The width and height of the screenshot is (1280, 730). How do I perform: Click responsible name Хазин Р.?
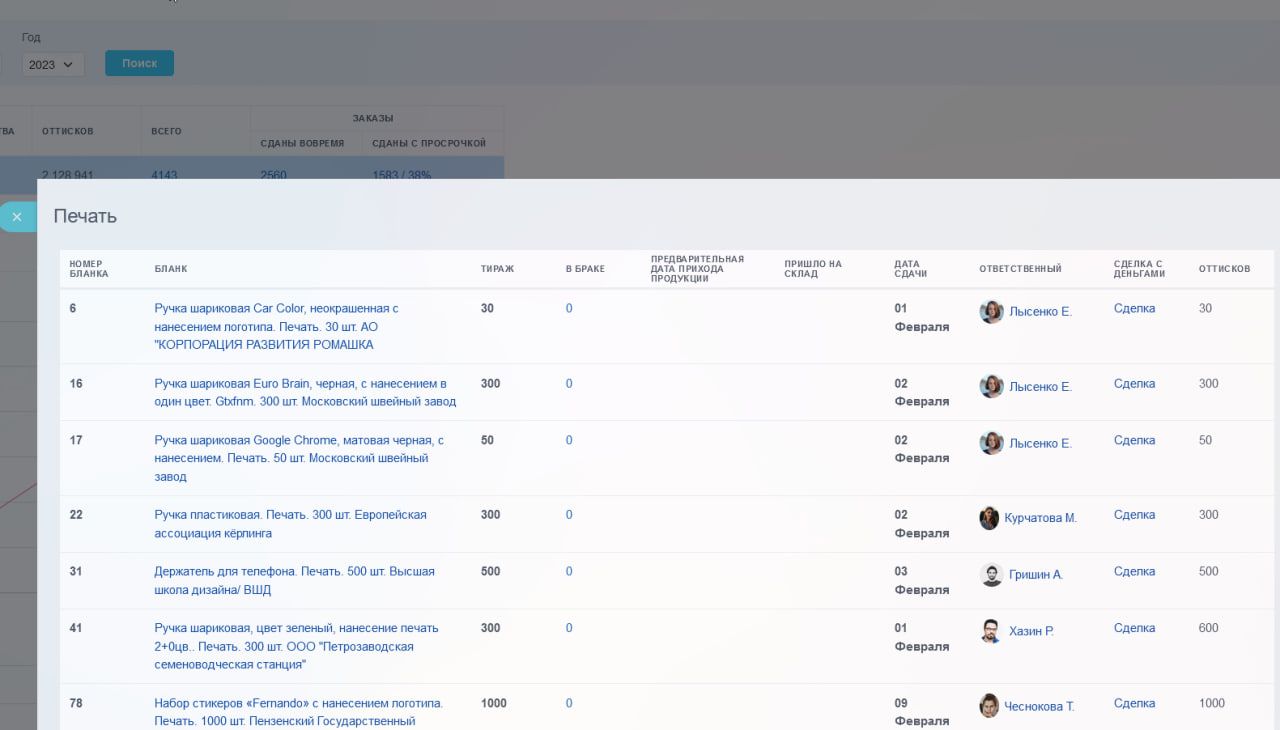coord(1031,632)
